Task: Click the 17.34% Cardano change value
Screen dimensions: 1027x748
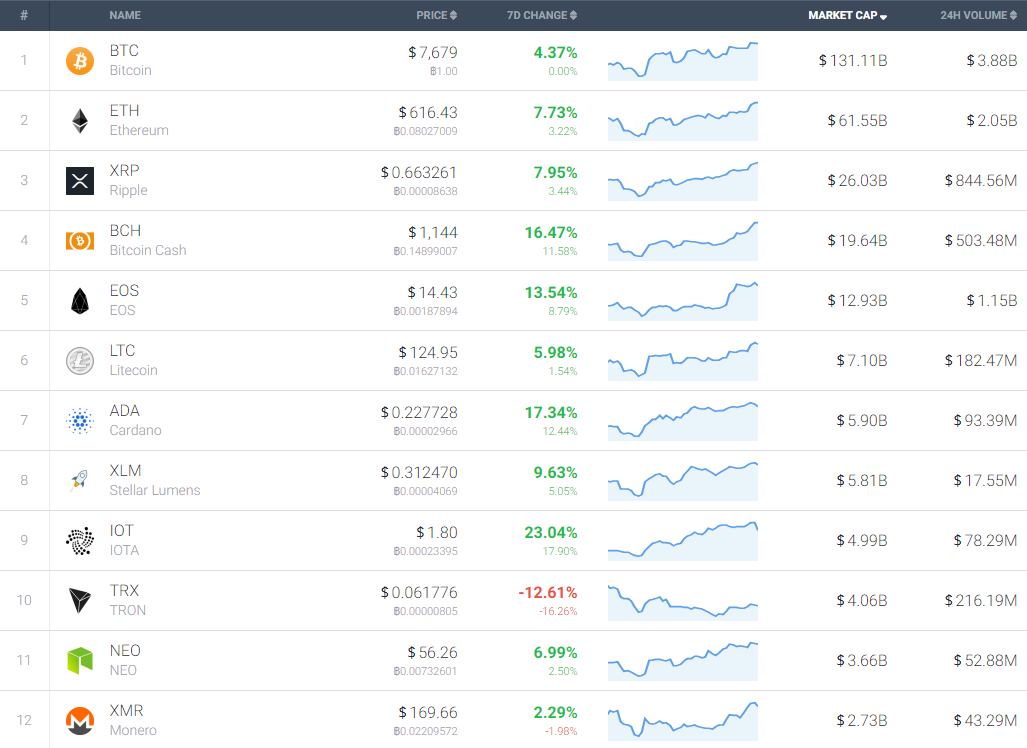Action: click(x=551, y=413)
